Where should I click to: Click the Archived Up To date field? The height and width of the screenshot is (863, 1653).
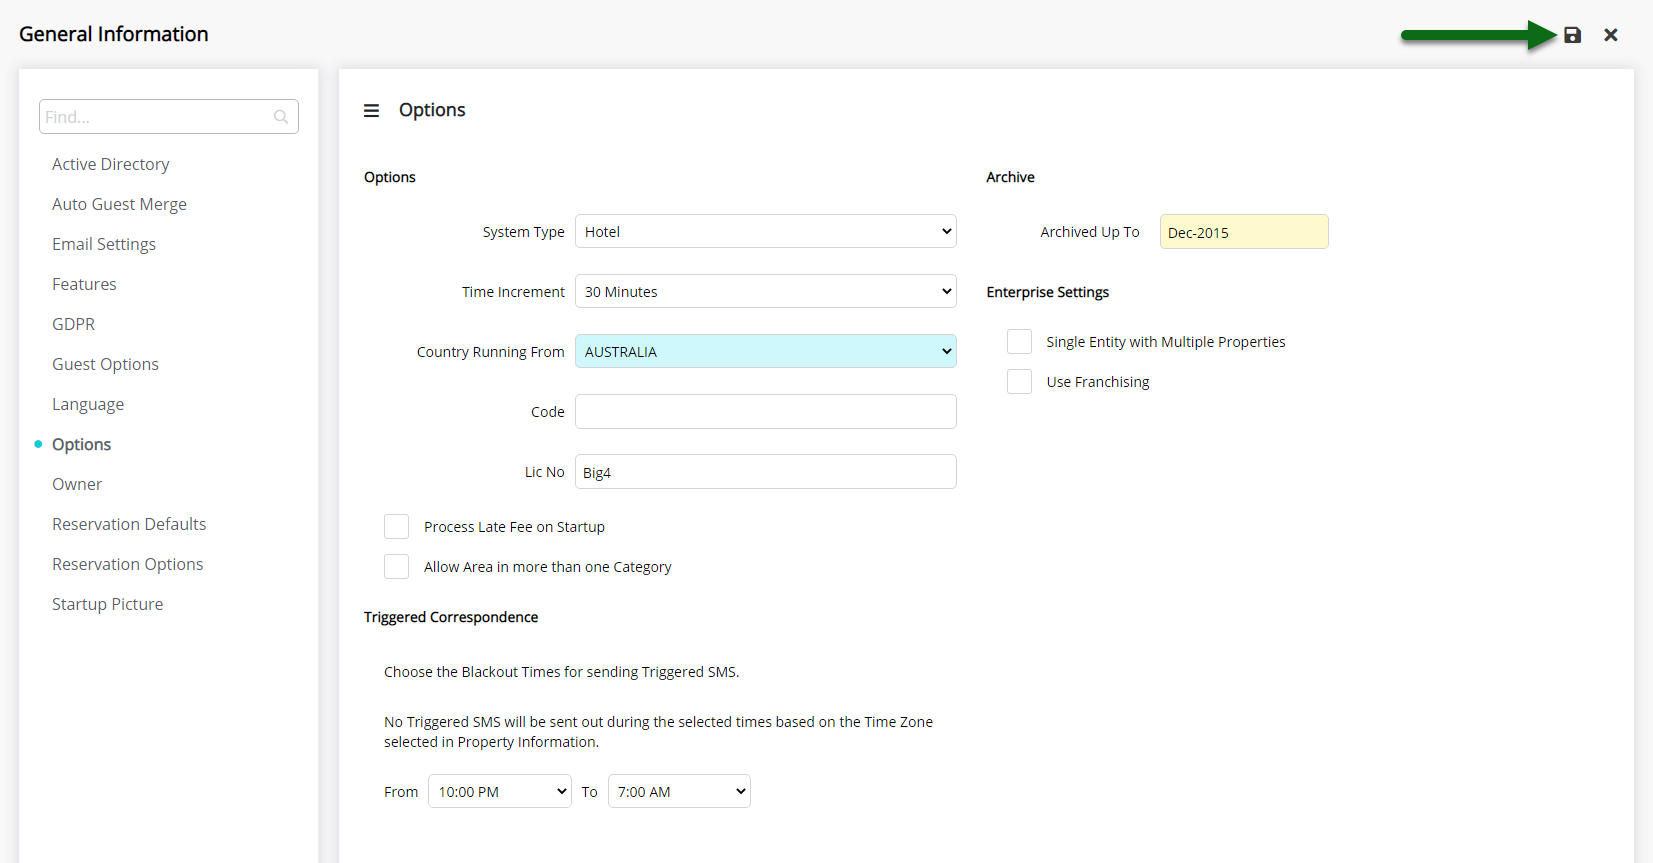(x=1244, y=232)
